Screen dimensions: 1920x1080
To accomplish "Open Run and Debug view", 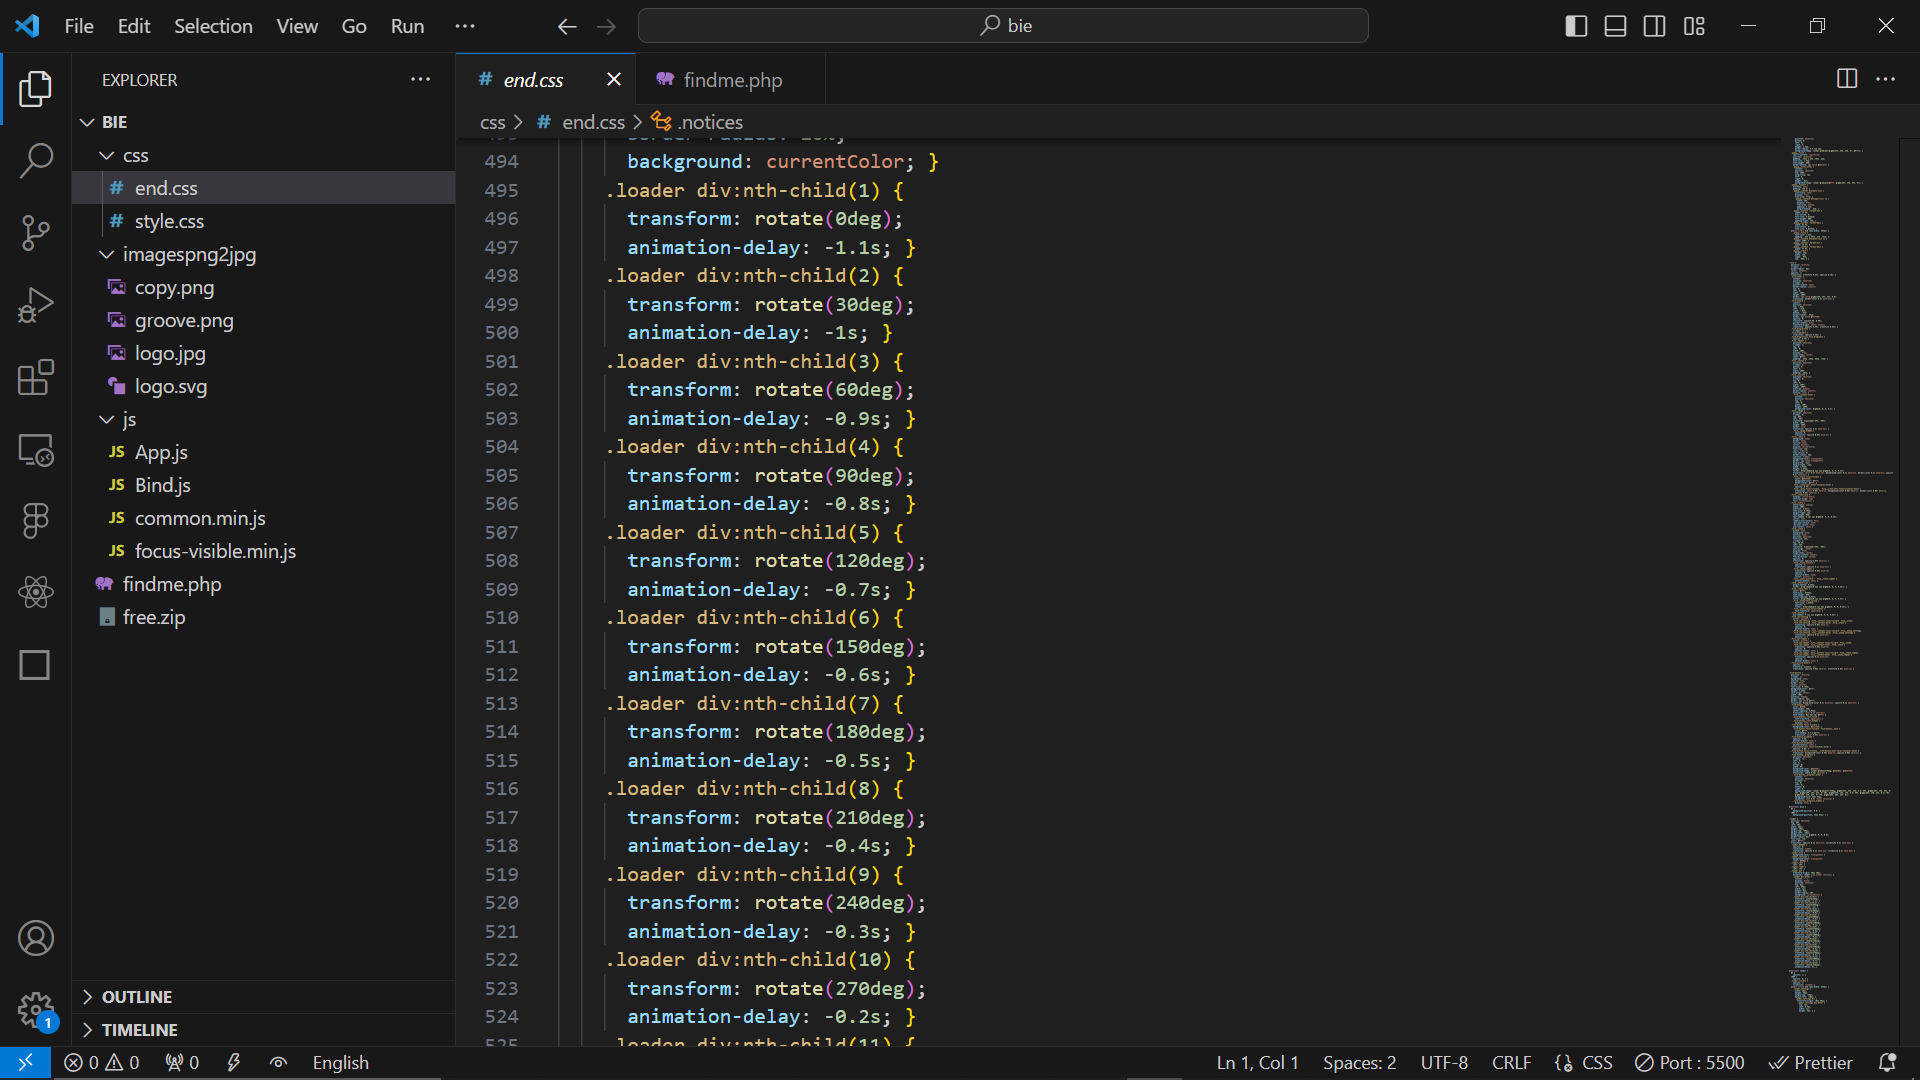I will 36,305.
